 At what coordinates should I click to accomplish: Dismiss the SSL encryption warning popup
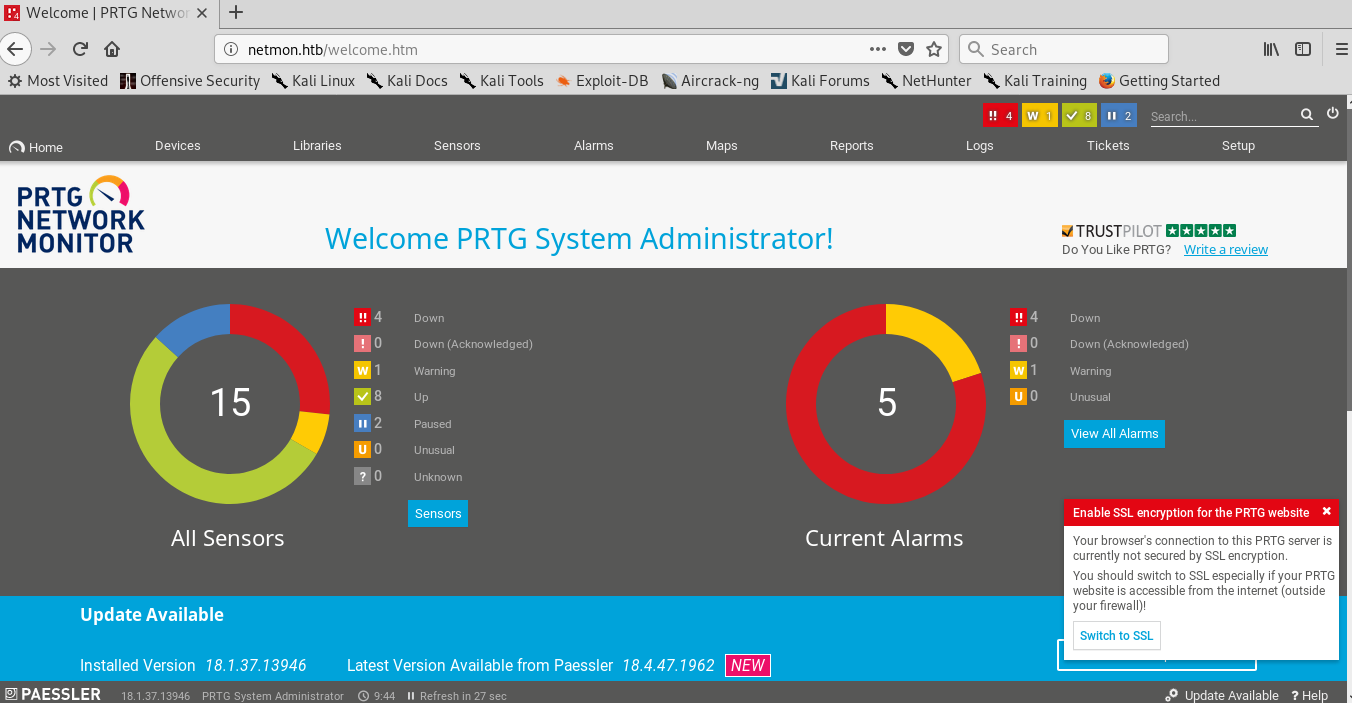[x=1326, y=511]
